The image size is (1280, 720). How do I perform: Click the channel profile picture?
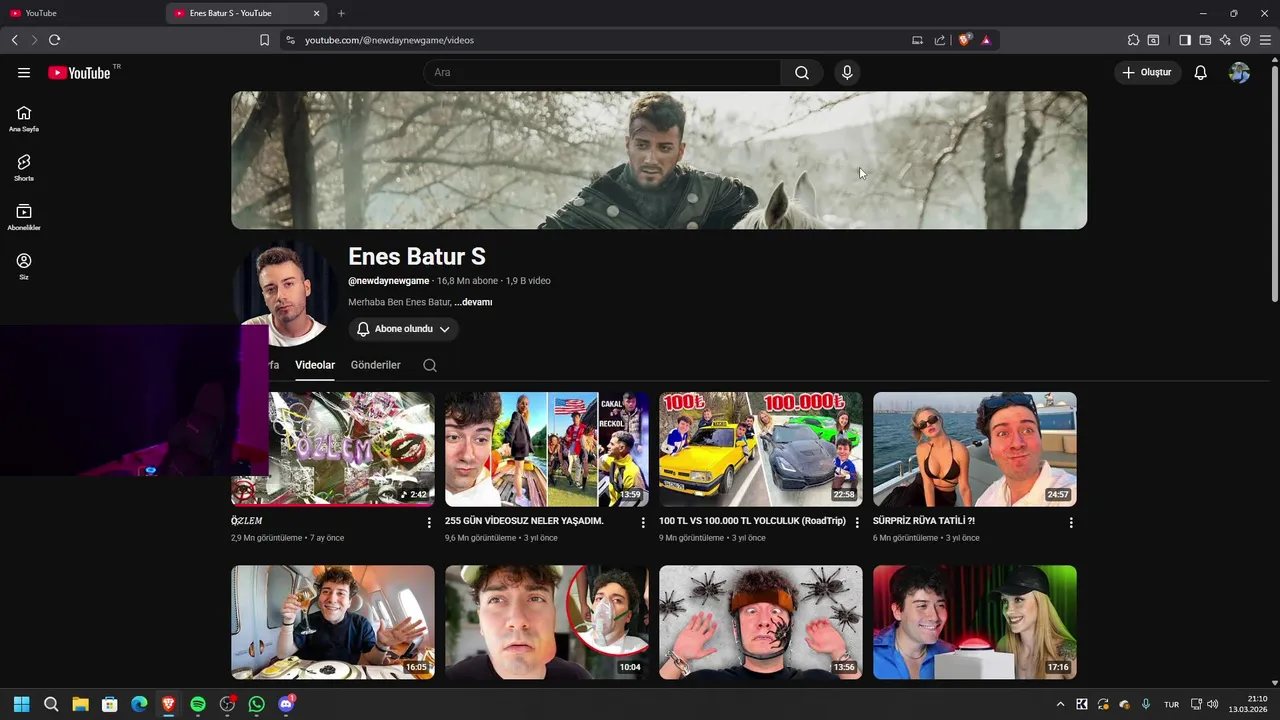[284, 295]
